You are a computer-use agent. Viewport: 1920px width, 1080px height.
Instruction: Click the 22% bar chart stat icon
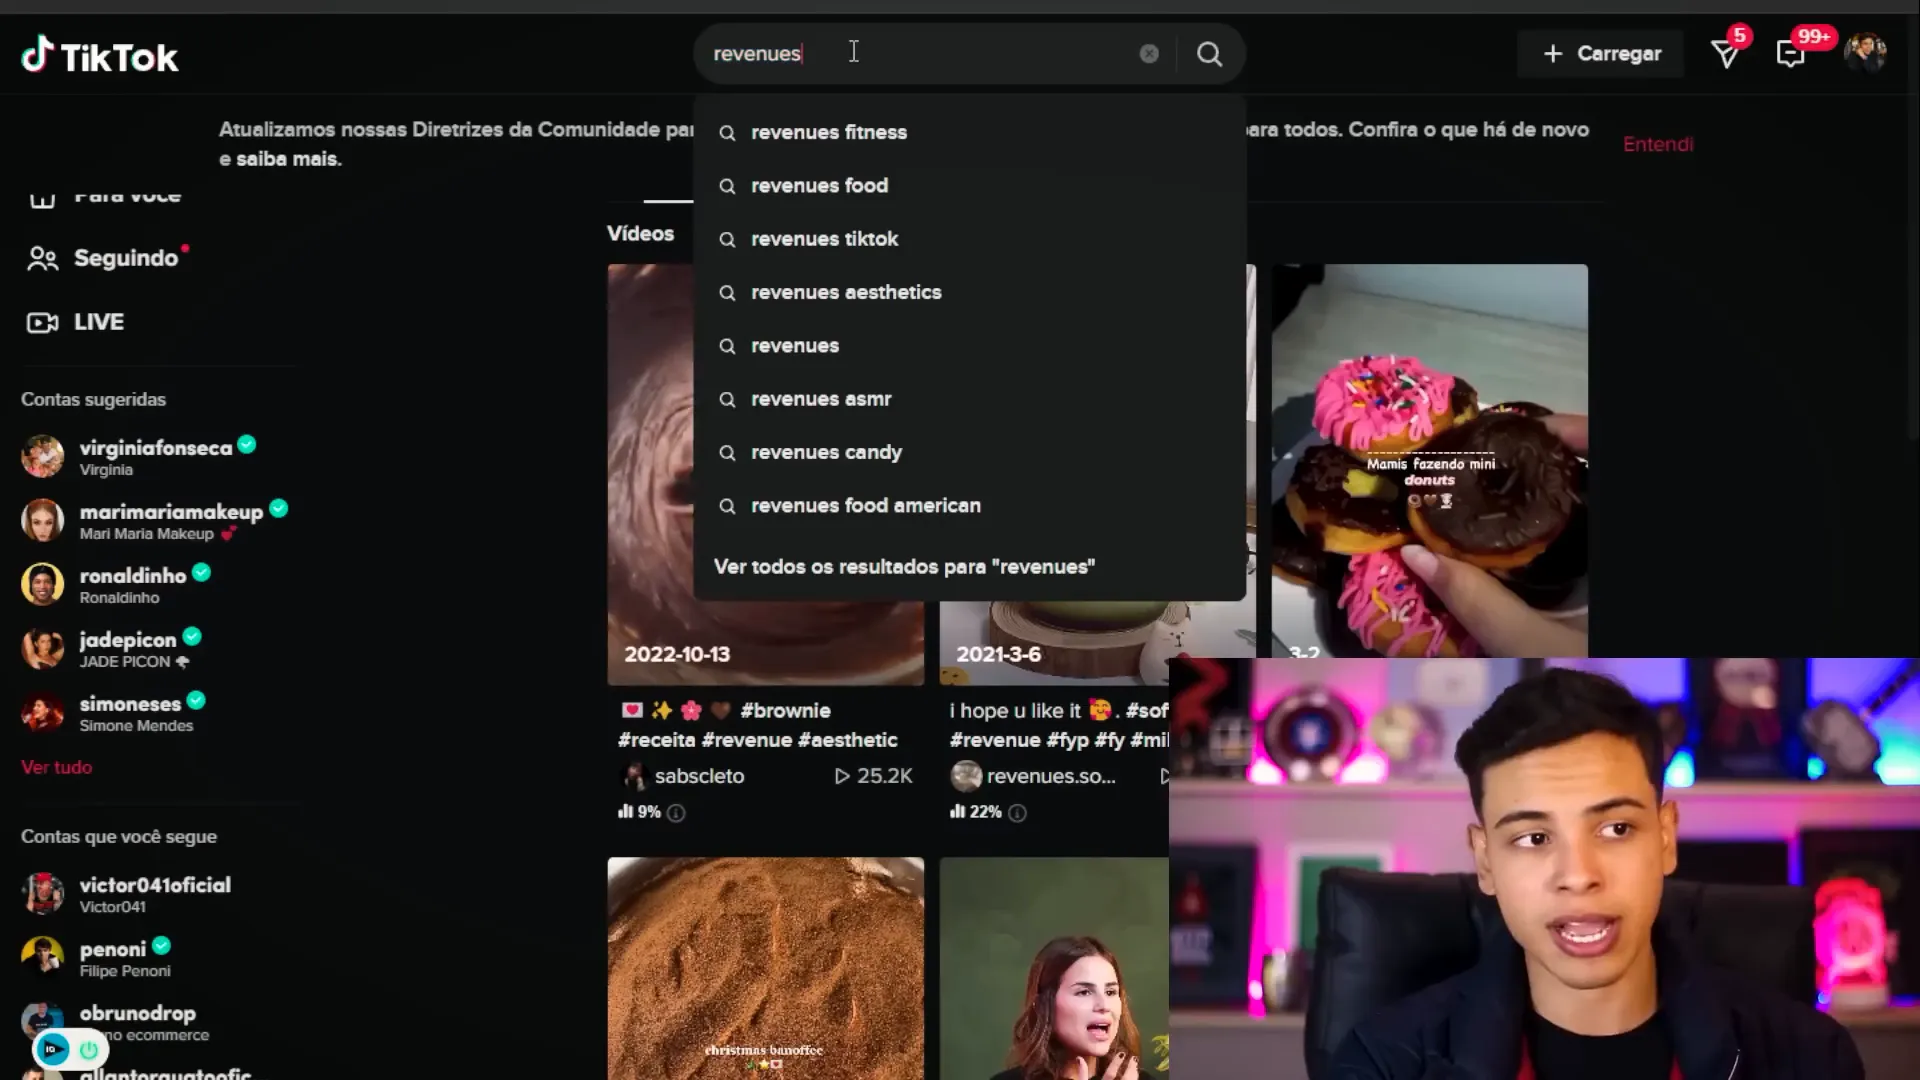click(957, 811)
